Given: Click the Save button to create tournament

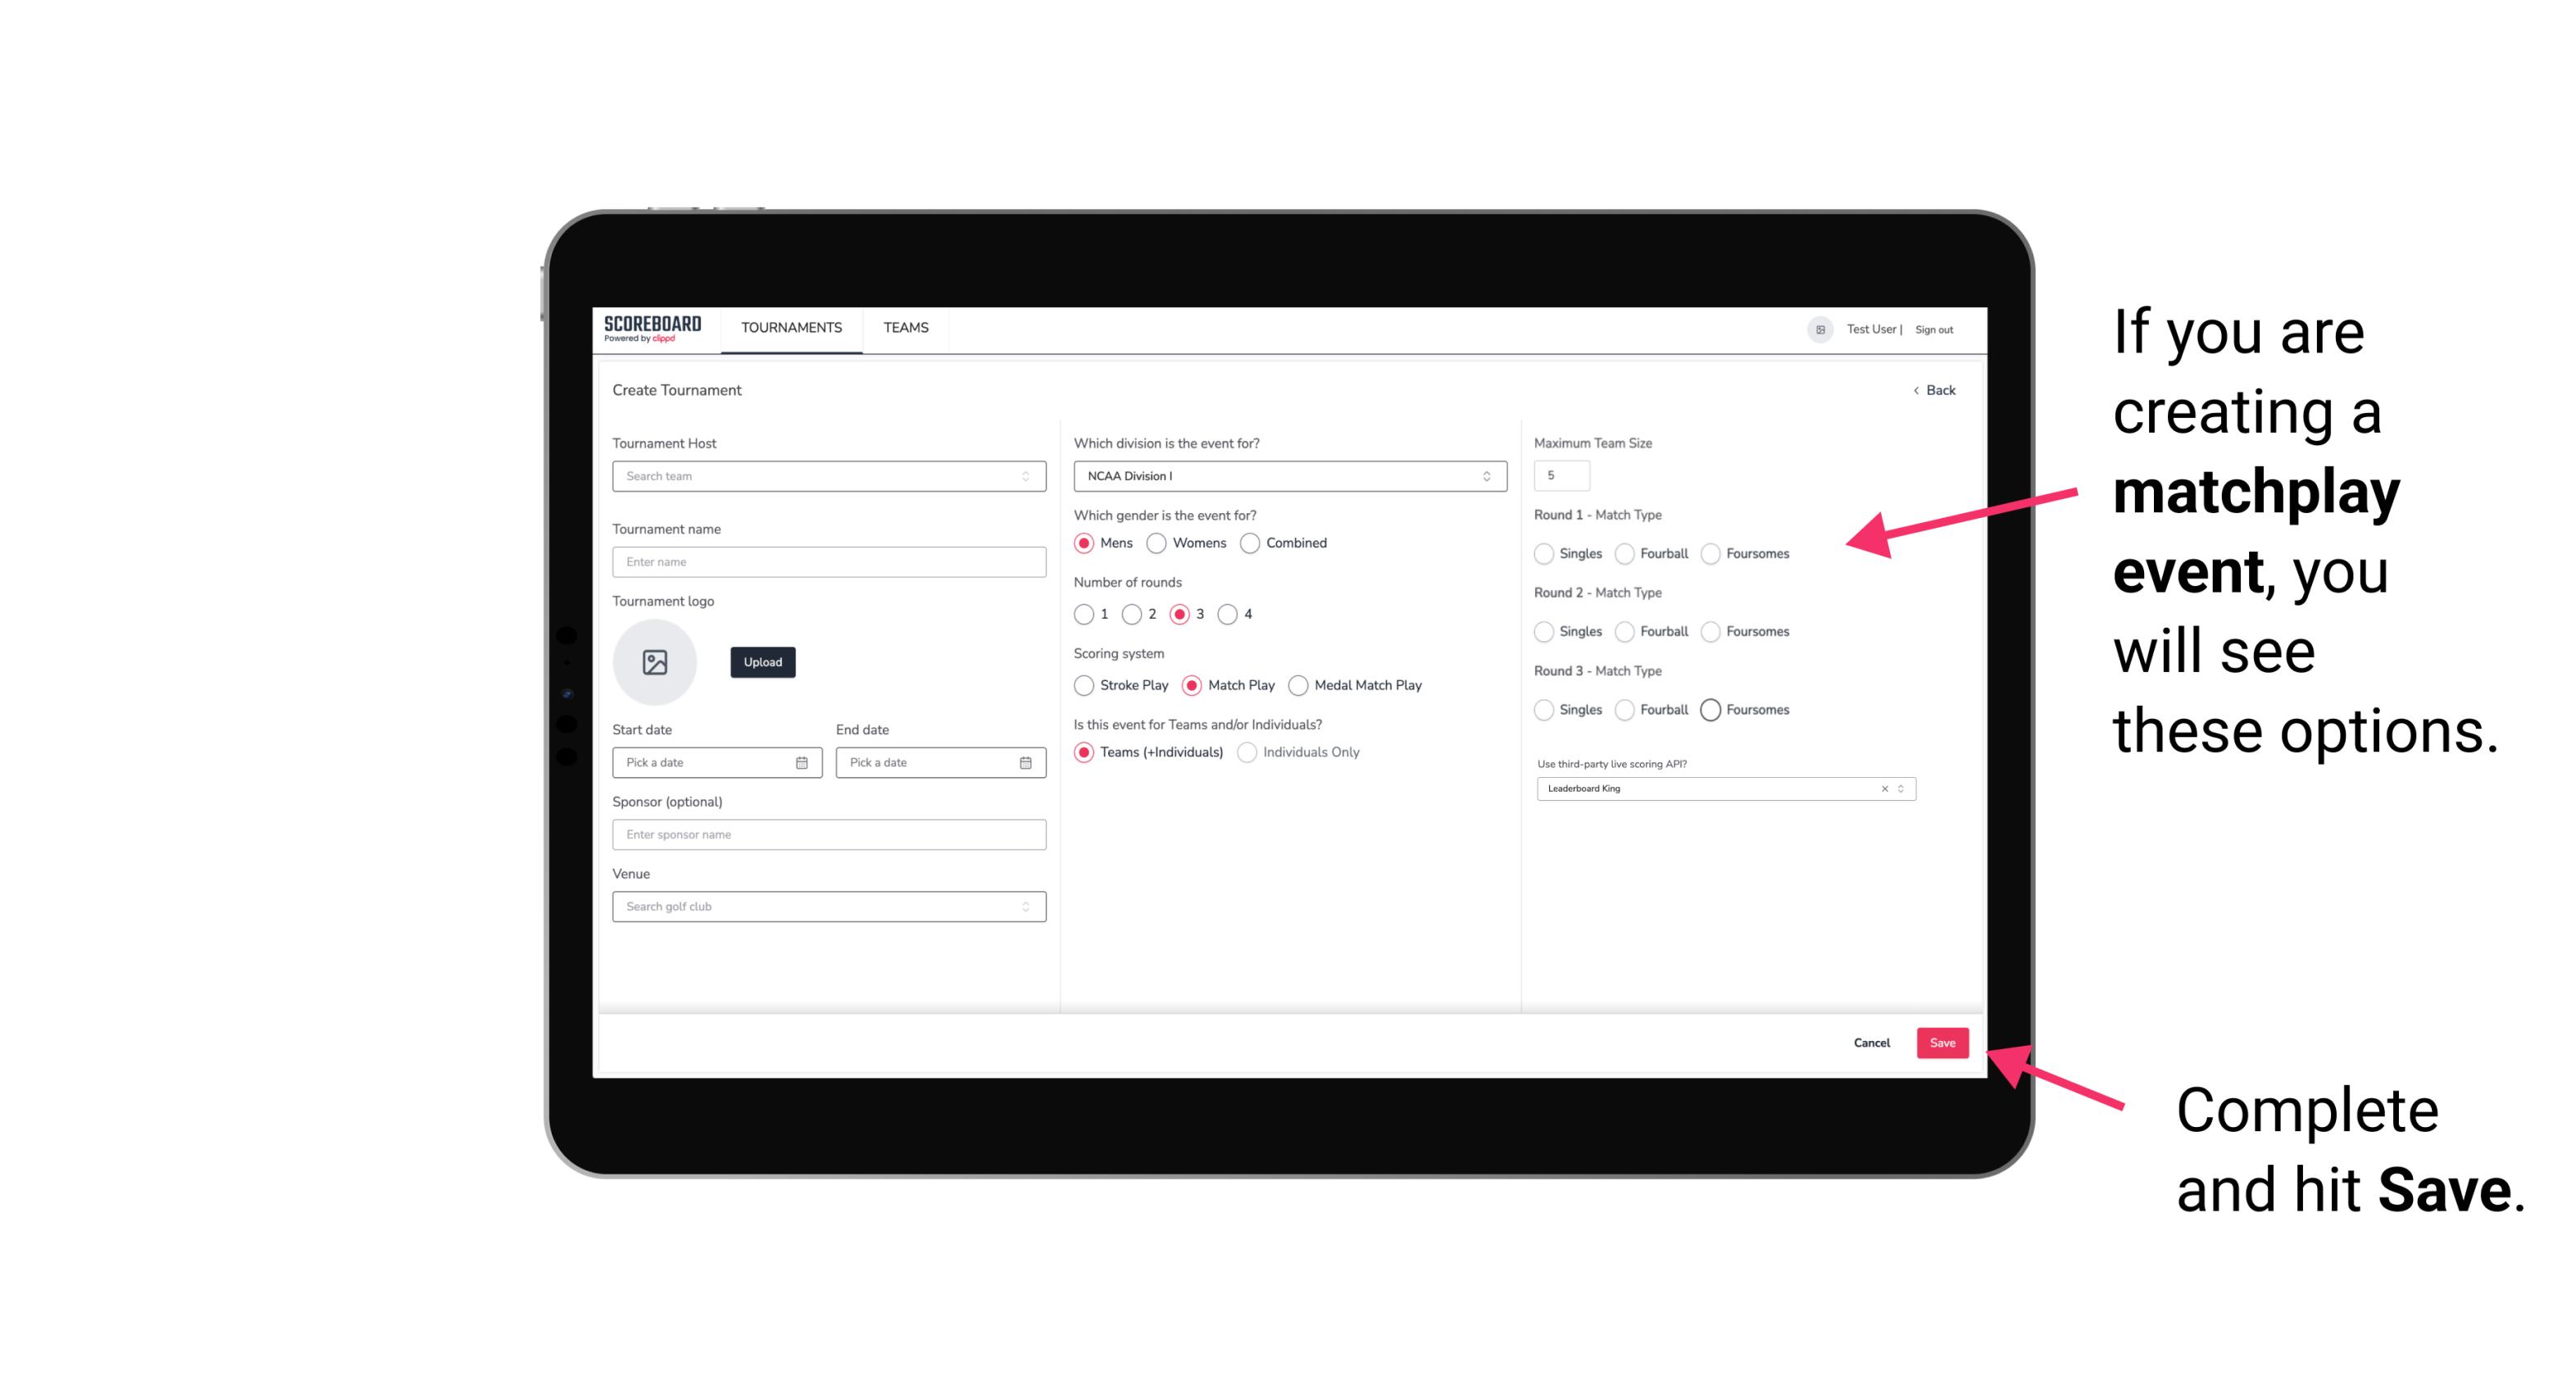Looking at the screenshot, I should pos(1942,1043).
